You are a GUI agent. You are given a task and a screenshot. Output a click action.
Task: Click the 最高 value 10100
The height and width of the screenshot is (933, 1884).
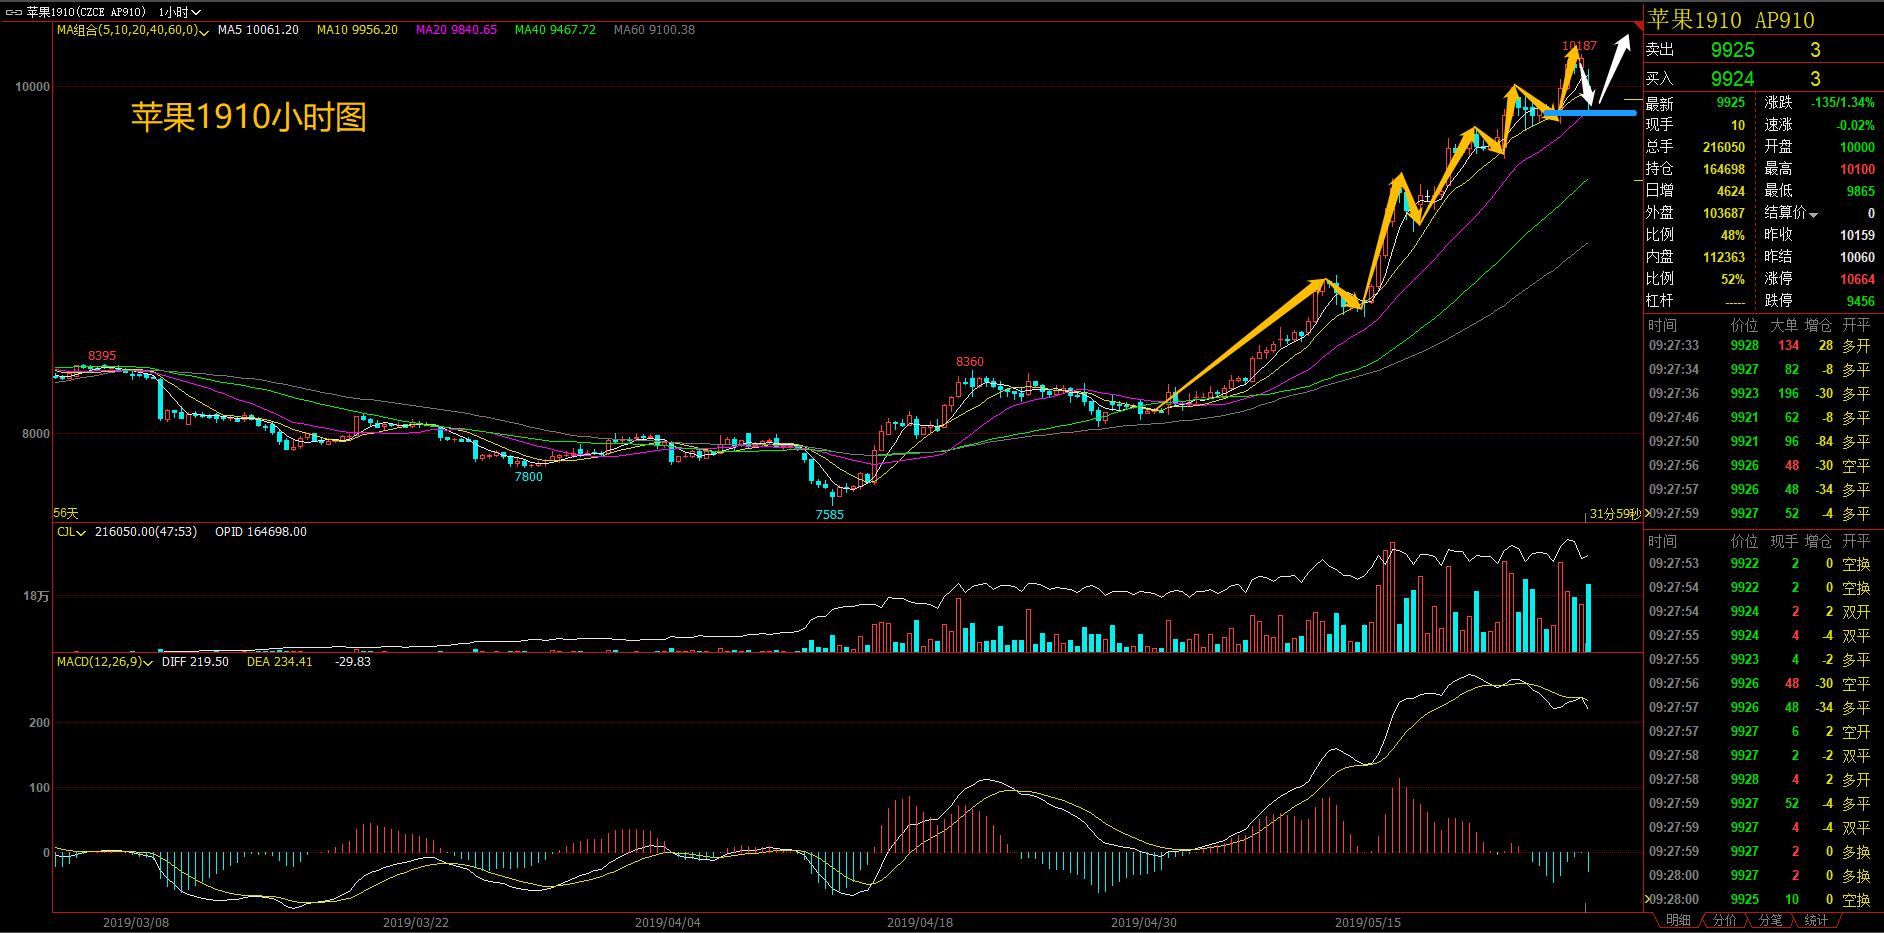click(1857, 169)
